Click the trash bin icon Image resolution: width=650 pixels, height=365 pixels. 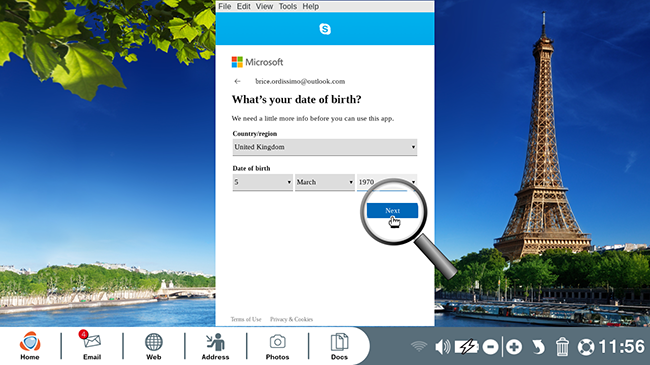[x=562, y=347]
